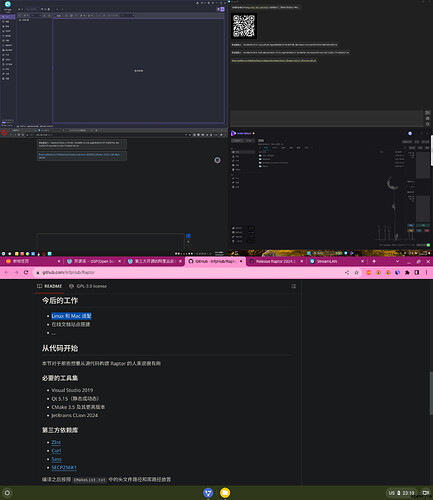Open the browser three-dot menu
The width and height of the screenshot is (433, 500).
(426, 272)
